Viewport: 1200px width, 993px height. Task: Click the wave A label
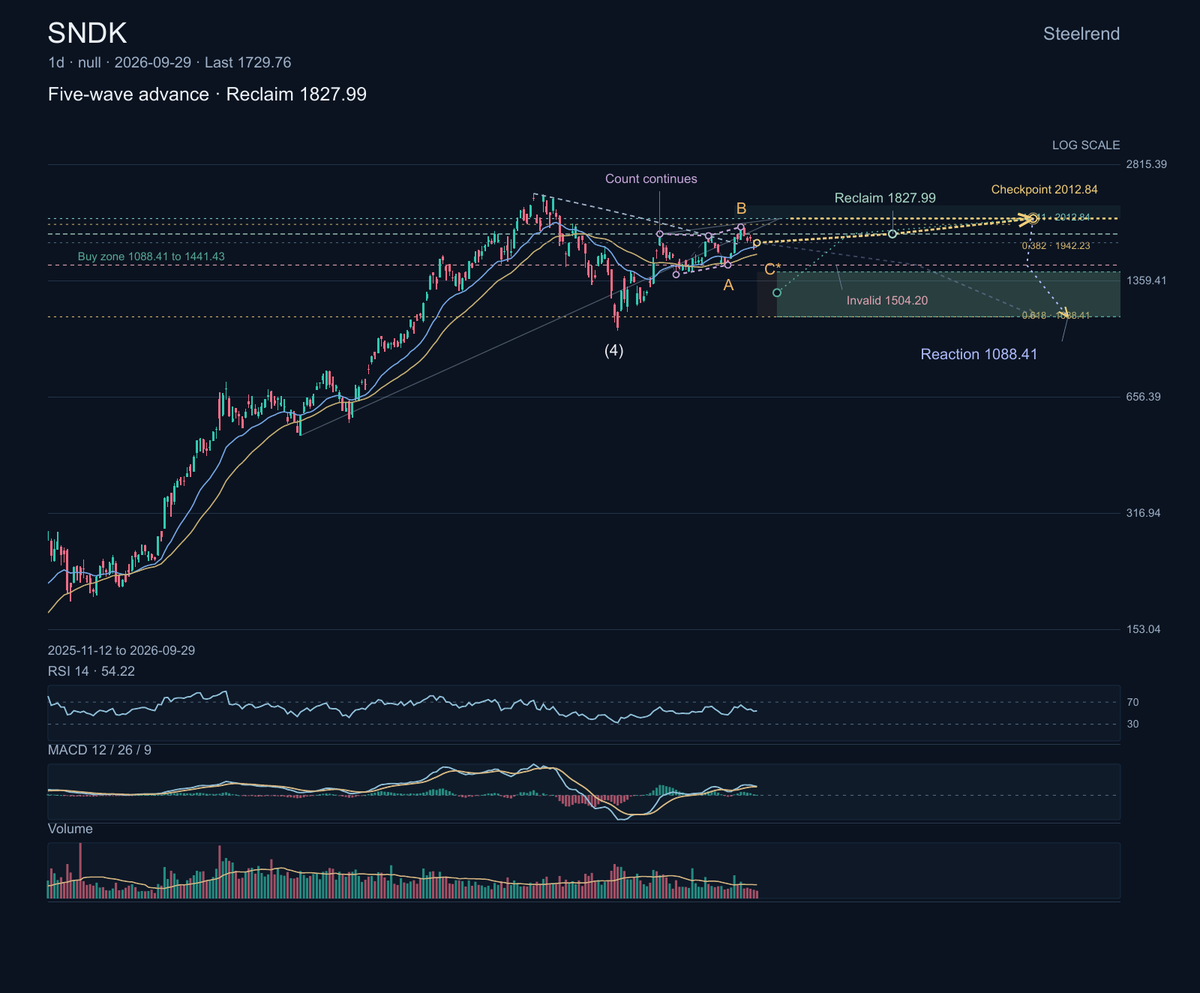(728, 285)
